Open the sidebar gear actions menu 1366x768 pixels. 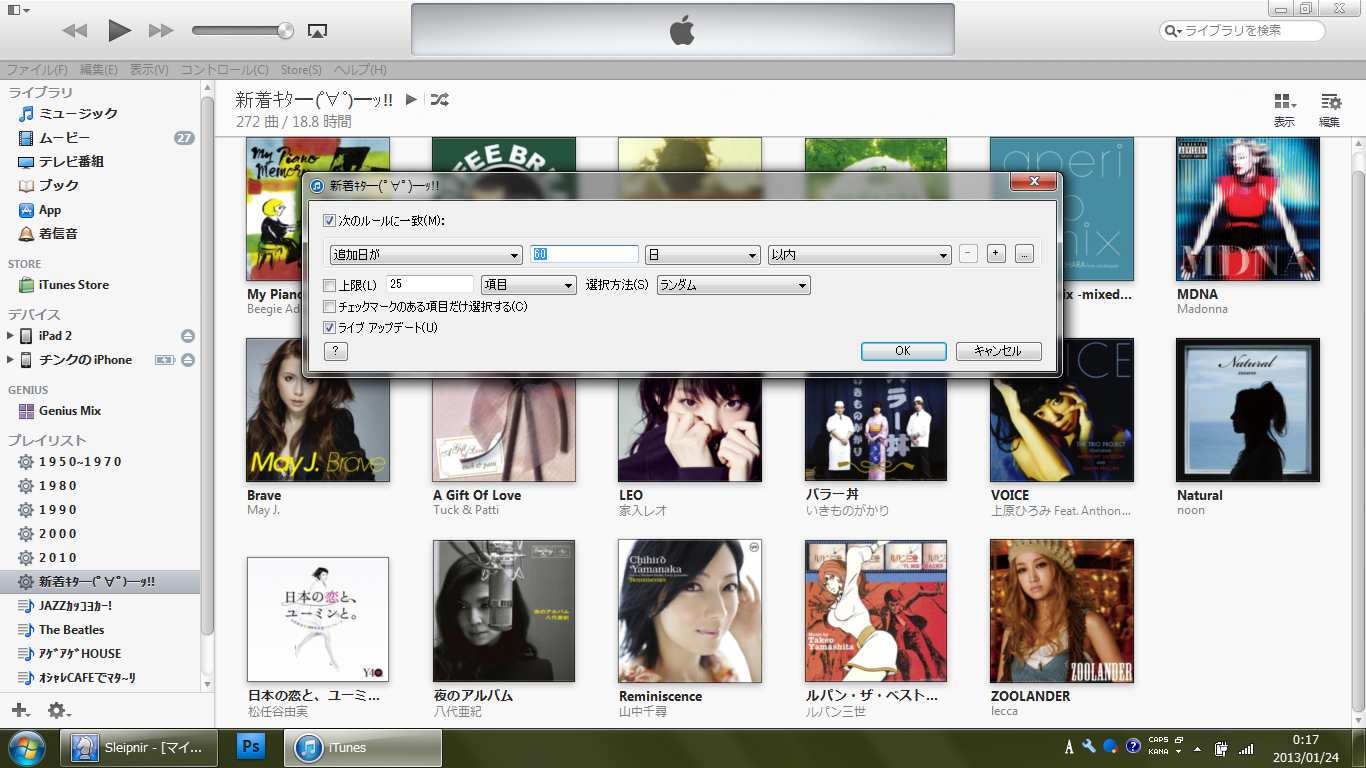click(x=59, y=710)
